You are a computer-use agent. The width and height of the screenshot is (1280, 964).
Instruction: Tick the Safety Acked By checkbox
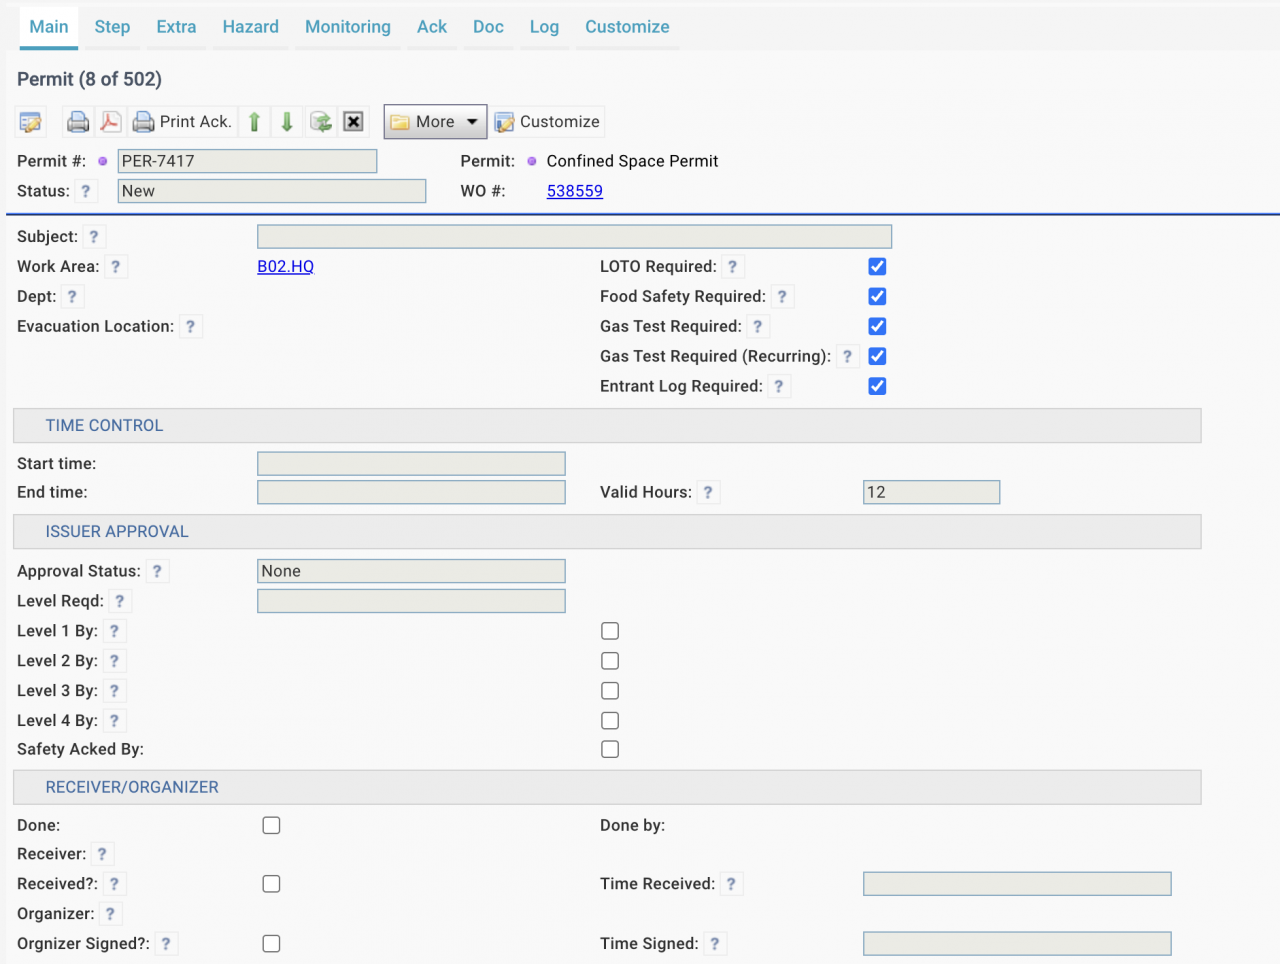tap(610, 749)
